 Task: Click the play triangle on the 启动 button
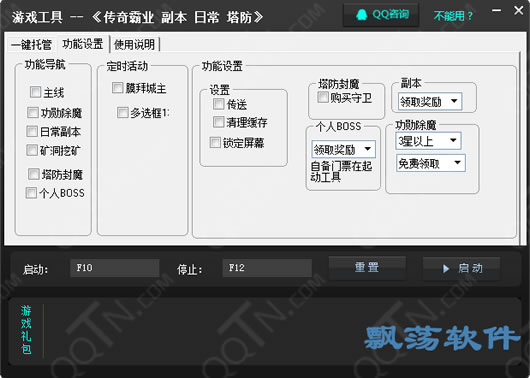pos(446,268)
